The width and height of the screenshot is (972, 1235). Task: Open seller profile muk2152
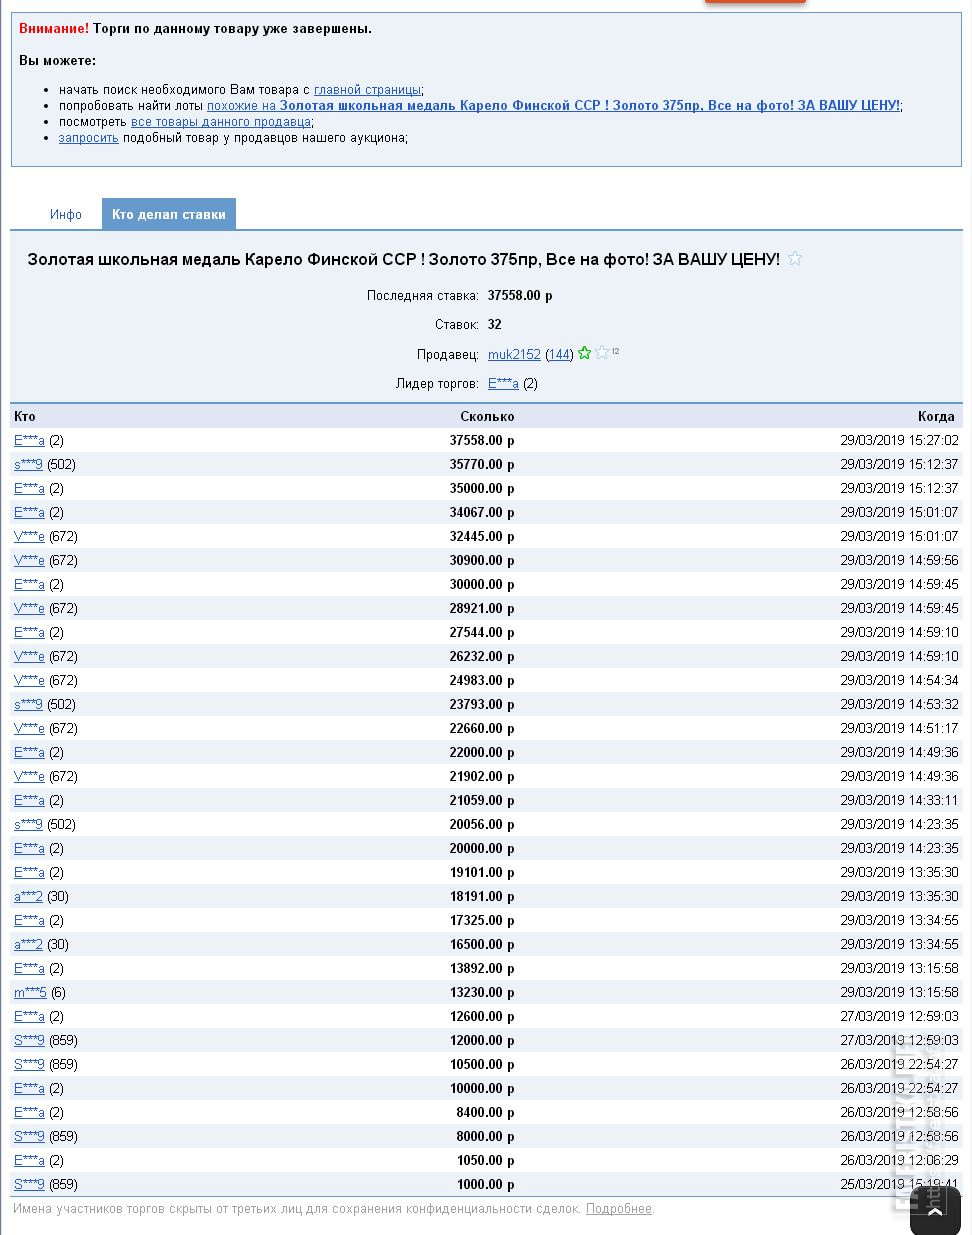click(x=514, y=355)
